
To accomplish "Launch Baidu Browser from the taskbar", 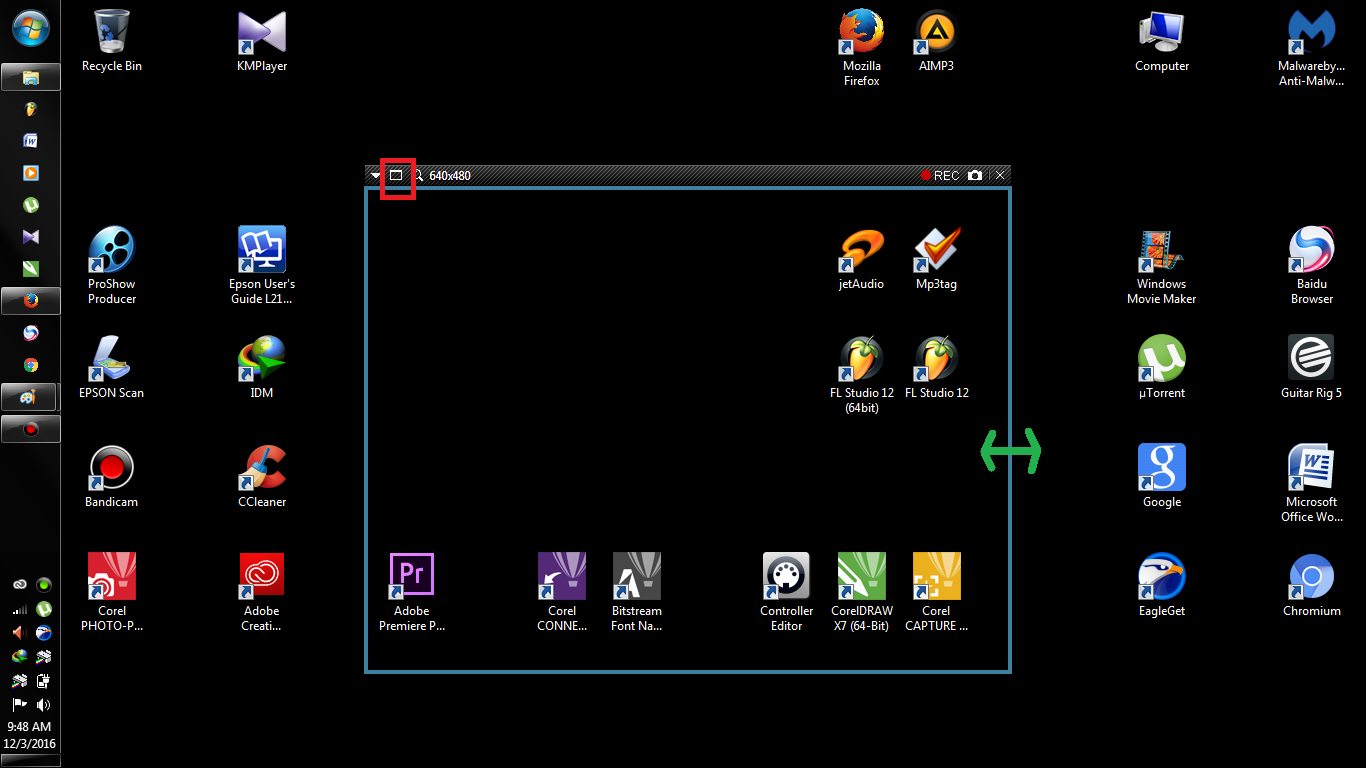I will click(31, 333).
